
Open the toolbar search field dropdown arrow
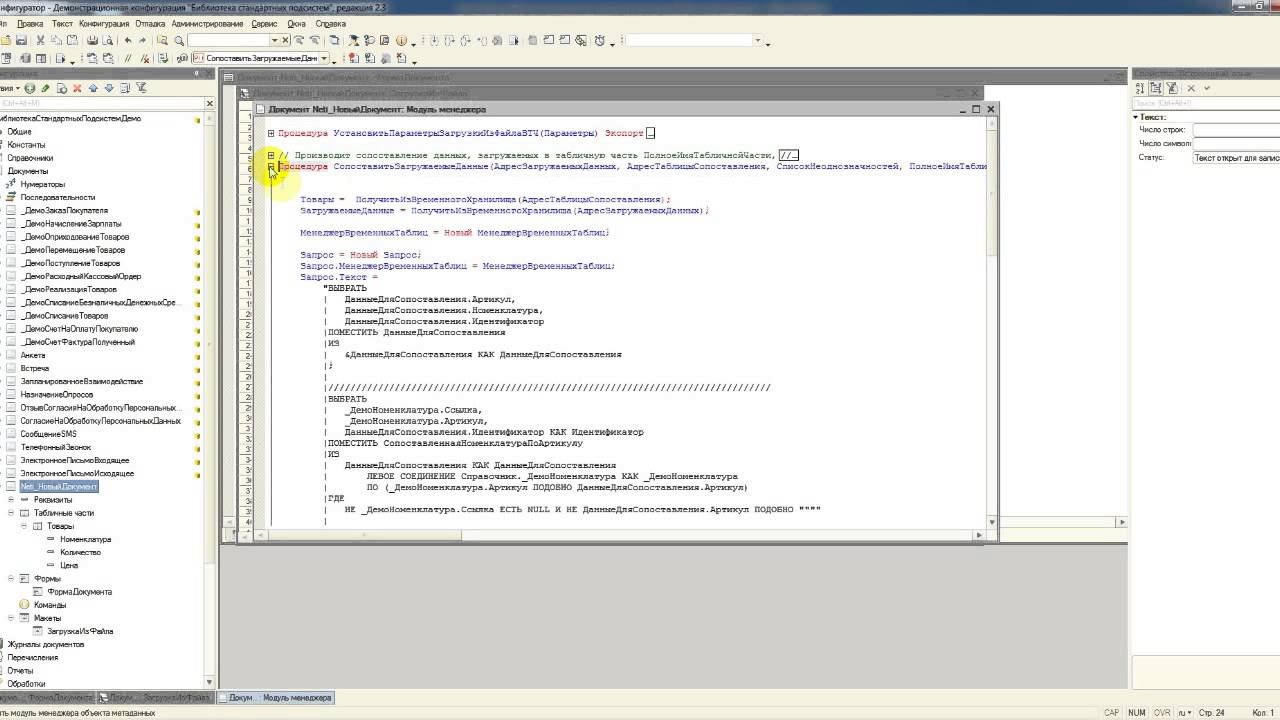pyautogui.click(x=274, y=41)
